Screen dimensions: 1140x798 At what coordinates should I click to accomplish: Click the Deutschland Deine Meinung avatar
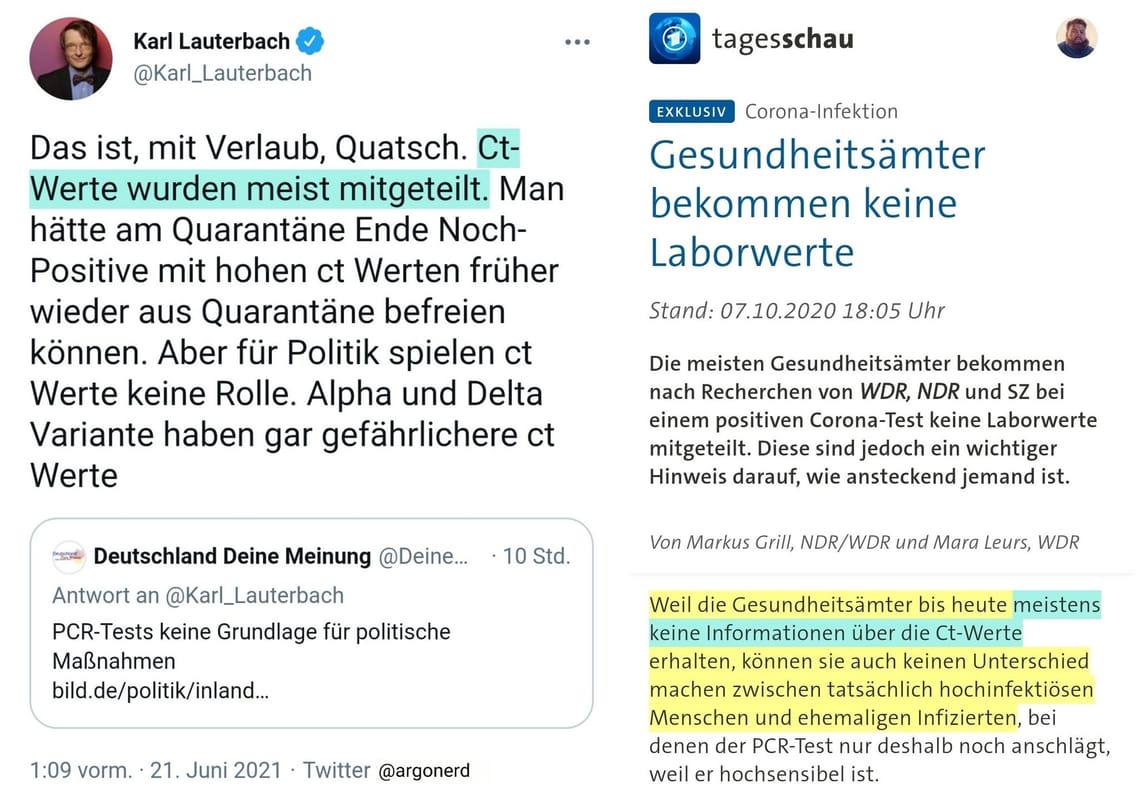coord(70,556)
